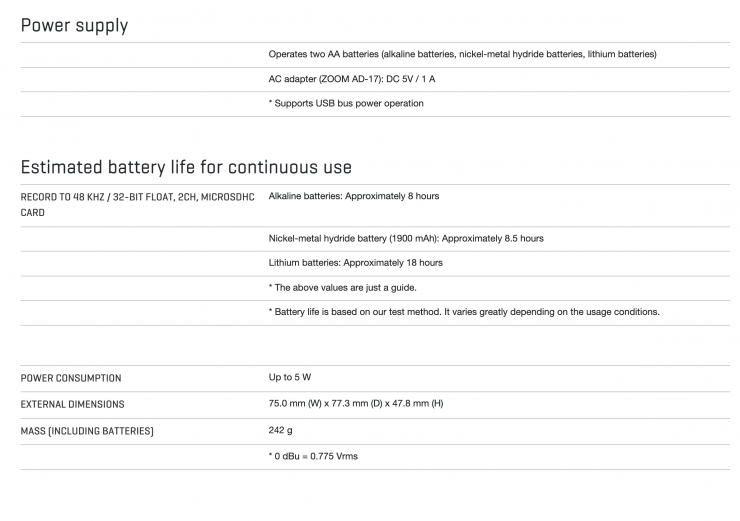This screenshot has width=740, height=521.
Task: Select the 242 g mass value
Action: coord(281,430)
